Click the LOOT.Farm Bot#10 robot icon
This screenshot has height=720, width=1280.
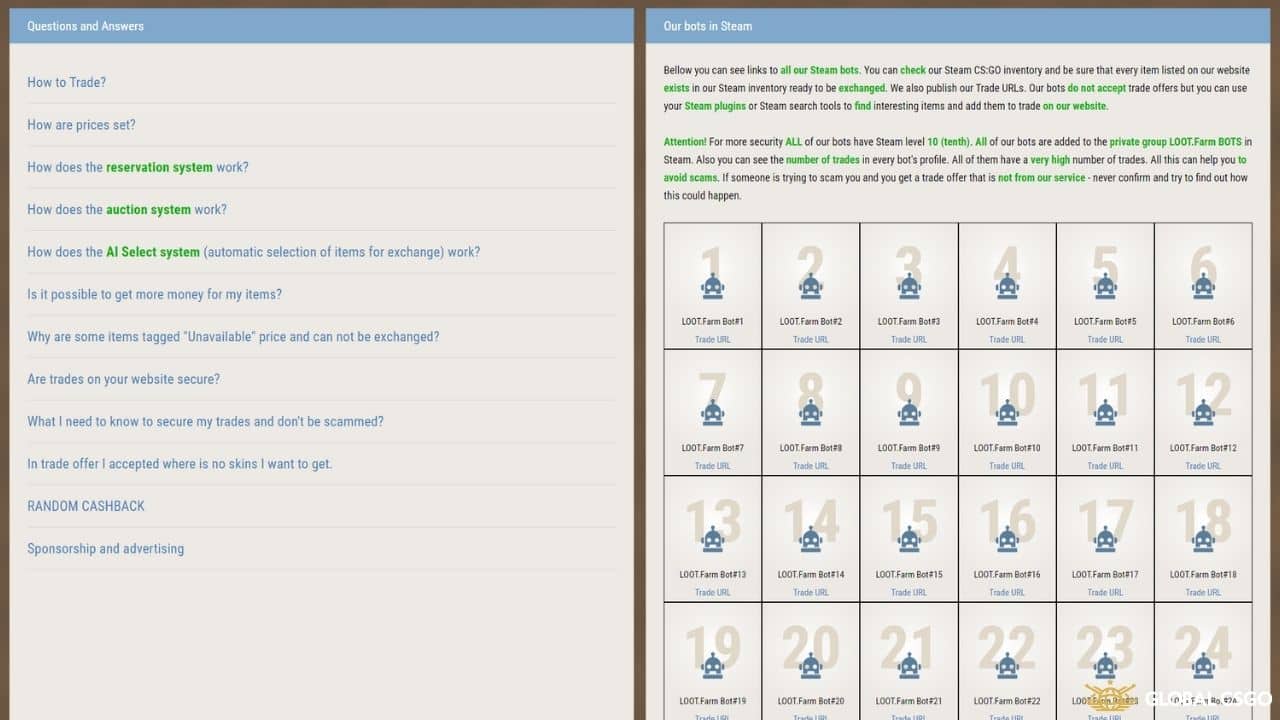[1006, 413]
